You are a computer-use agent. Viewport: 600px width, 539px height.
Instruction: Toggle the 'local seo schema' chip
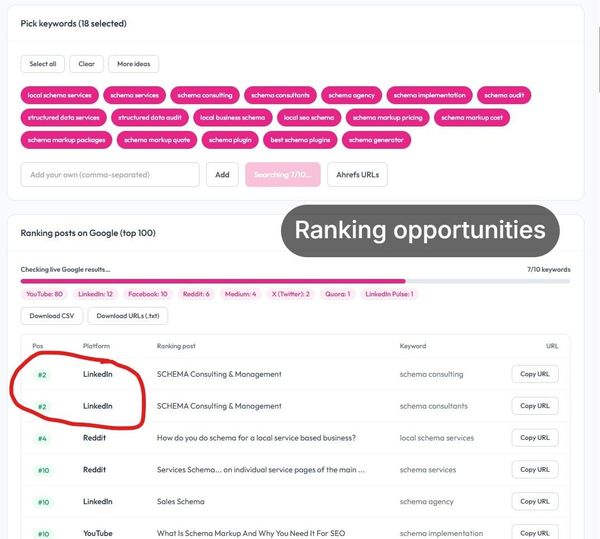pos(309,117)
